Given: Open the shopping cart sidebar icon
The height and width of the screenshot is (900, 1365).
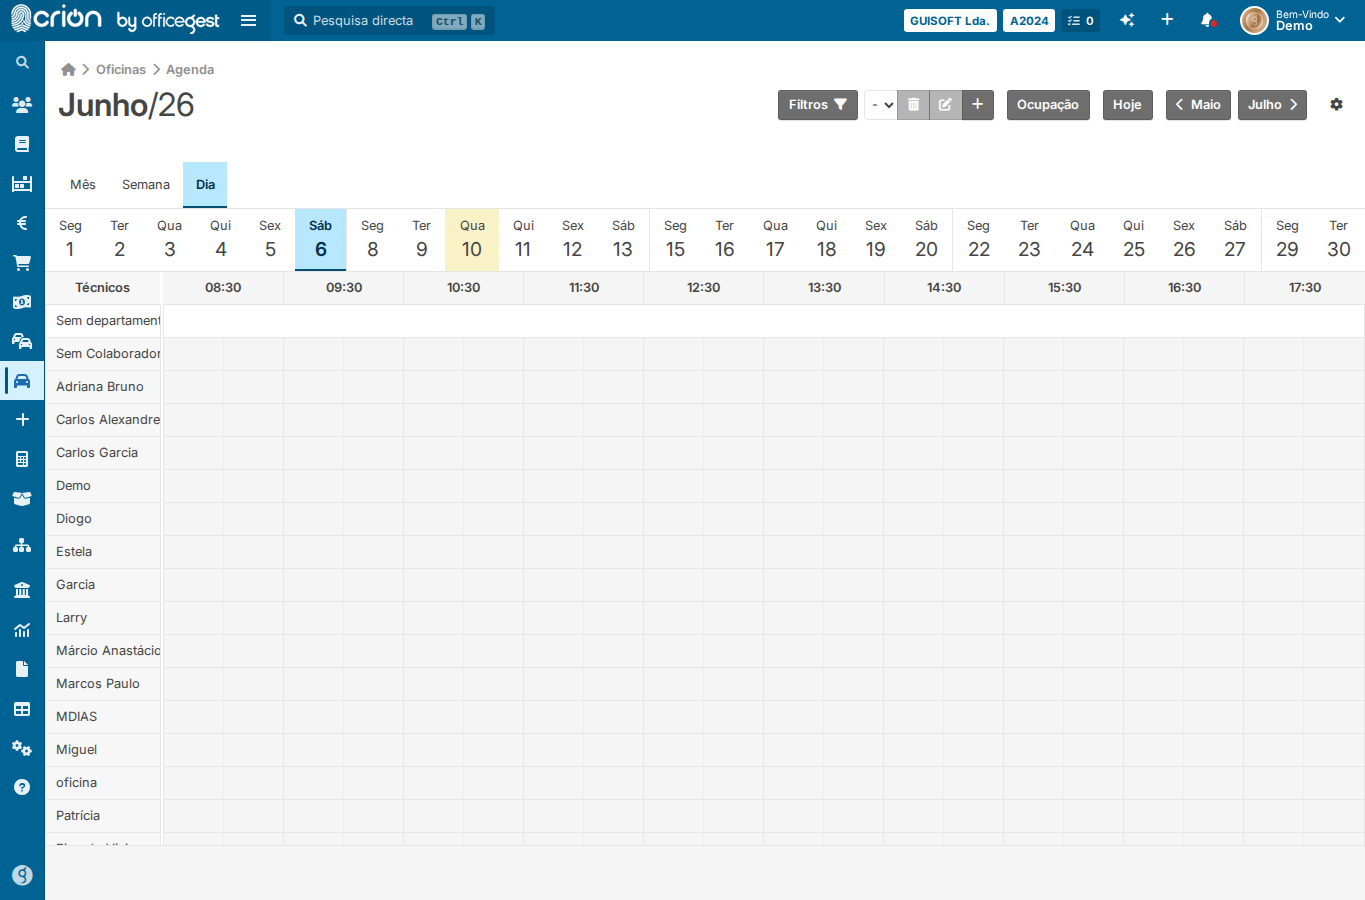Looking at the screenshot, I should tap(22, 263).
